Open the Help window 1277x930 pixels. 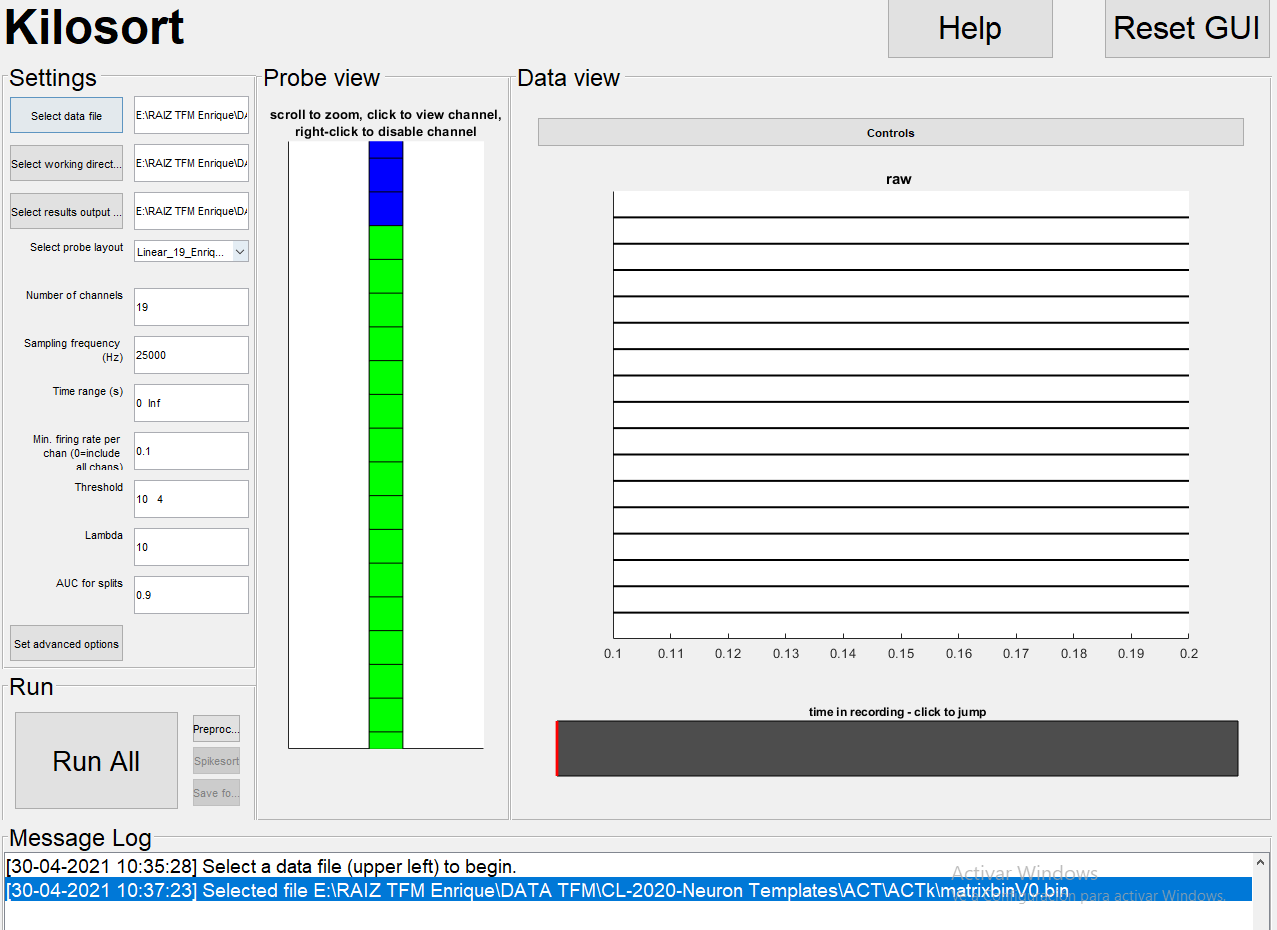click(968, 28)
